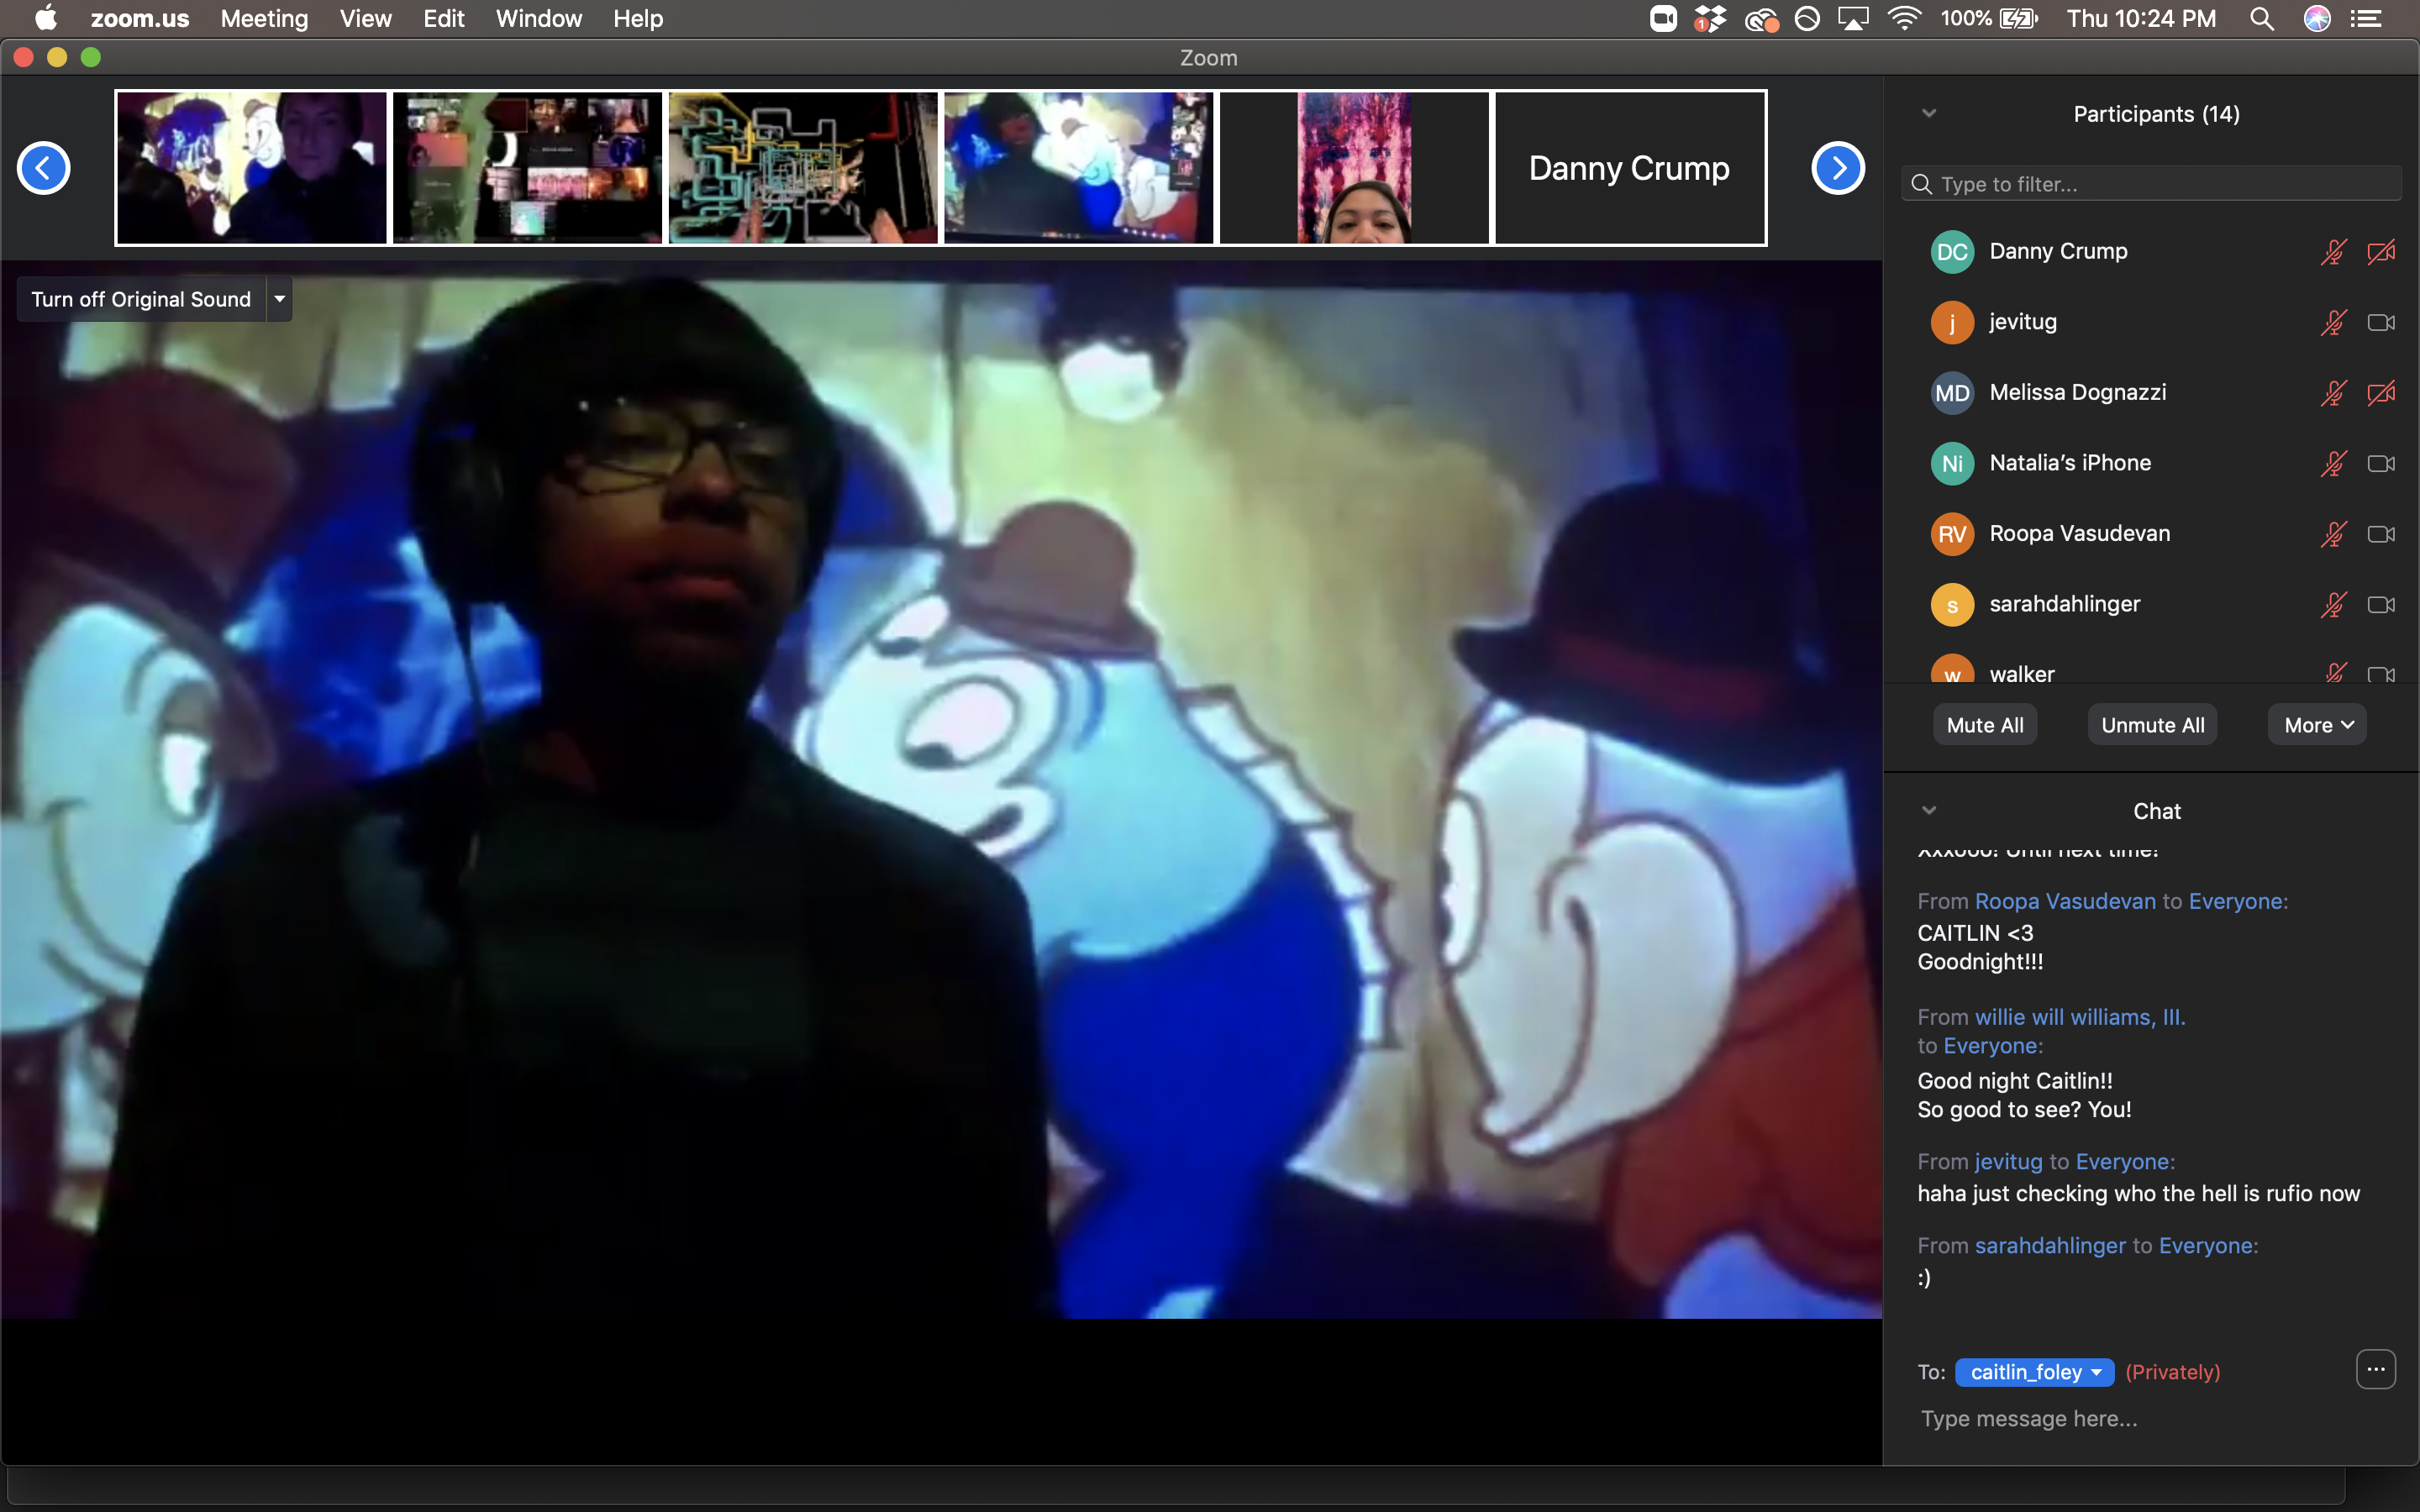The width and height of the screenshot is (2420, 1512).
Task: Click walker's muted microphone icon
Action: (2335, 672)
